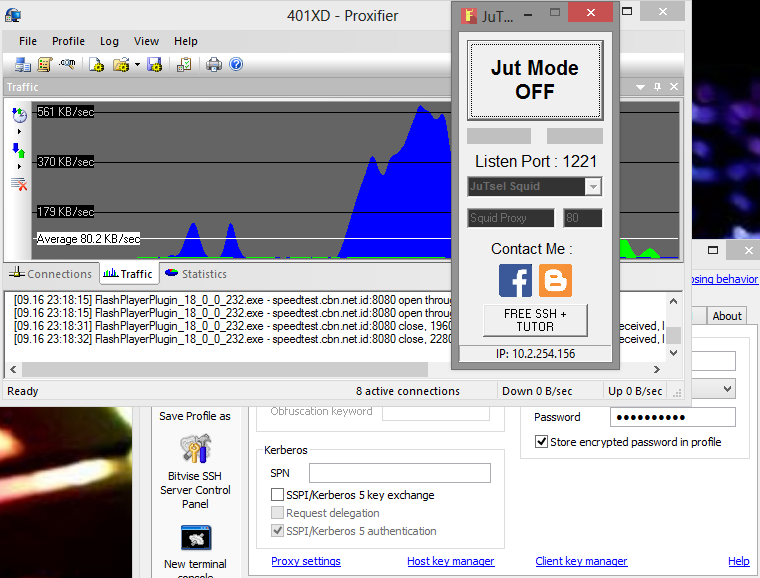Viewport: 760px width, 578px height.
Task: Switch to the About tab in Bitvise
Action: point(727,316)
